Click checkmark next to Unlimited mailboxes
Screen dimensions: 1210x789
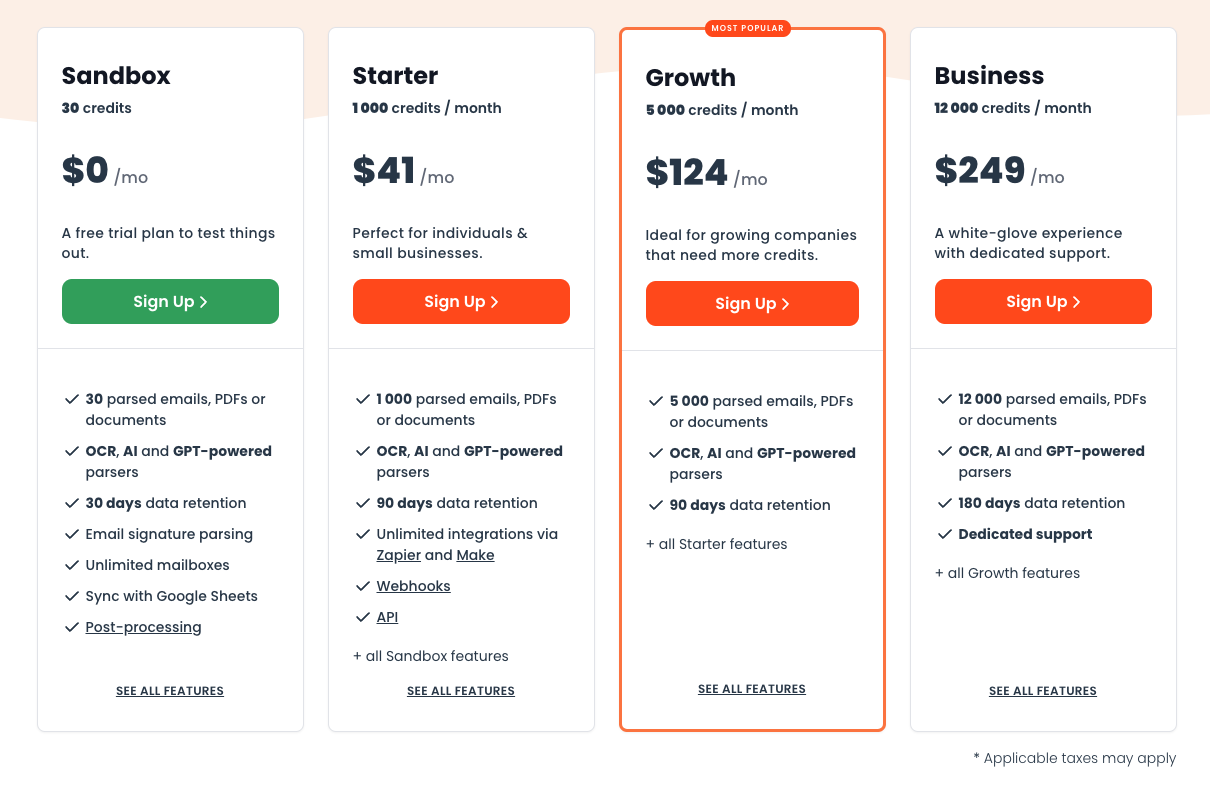72,565
